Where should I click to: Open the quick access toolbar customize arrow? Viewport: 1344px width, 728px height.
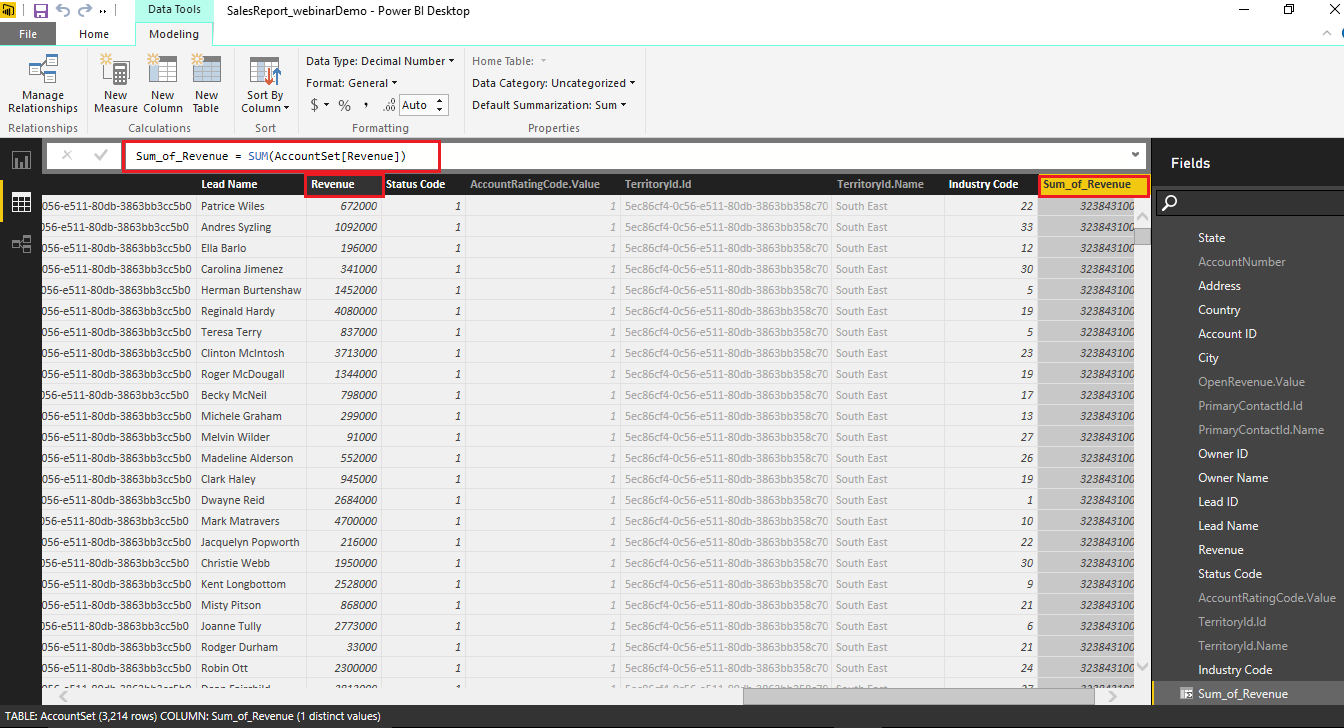[103, 11]
